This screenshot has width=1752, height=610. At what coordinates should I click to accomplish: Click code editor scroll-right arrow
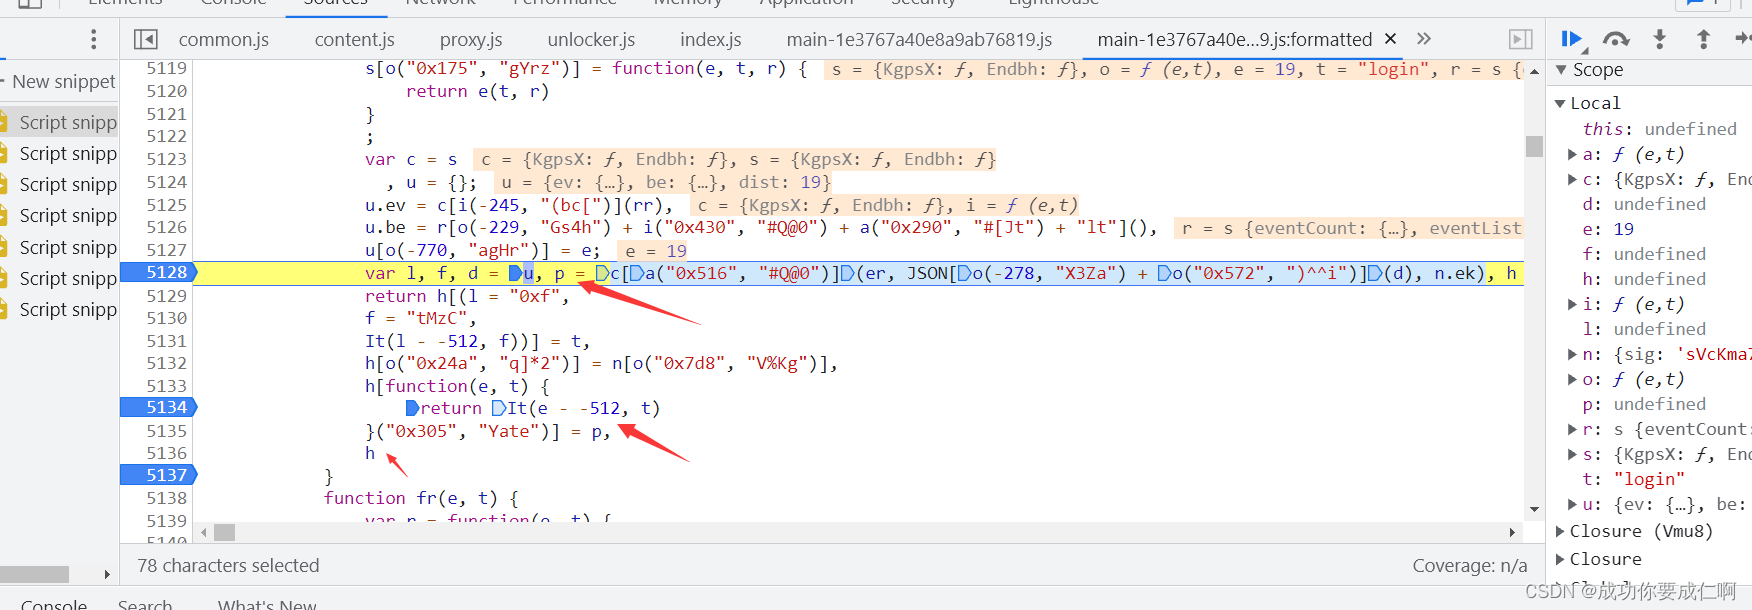[x=1512, y=532]
